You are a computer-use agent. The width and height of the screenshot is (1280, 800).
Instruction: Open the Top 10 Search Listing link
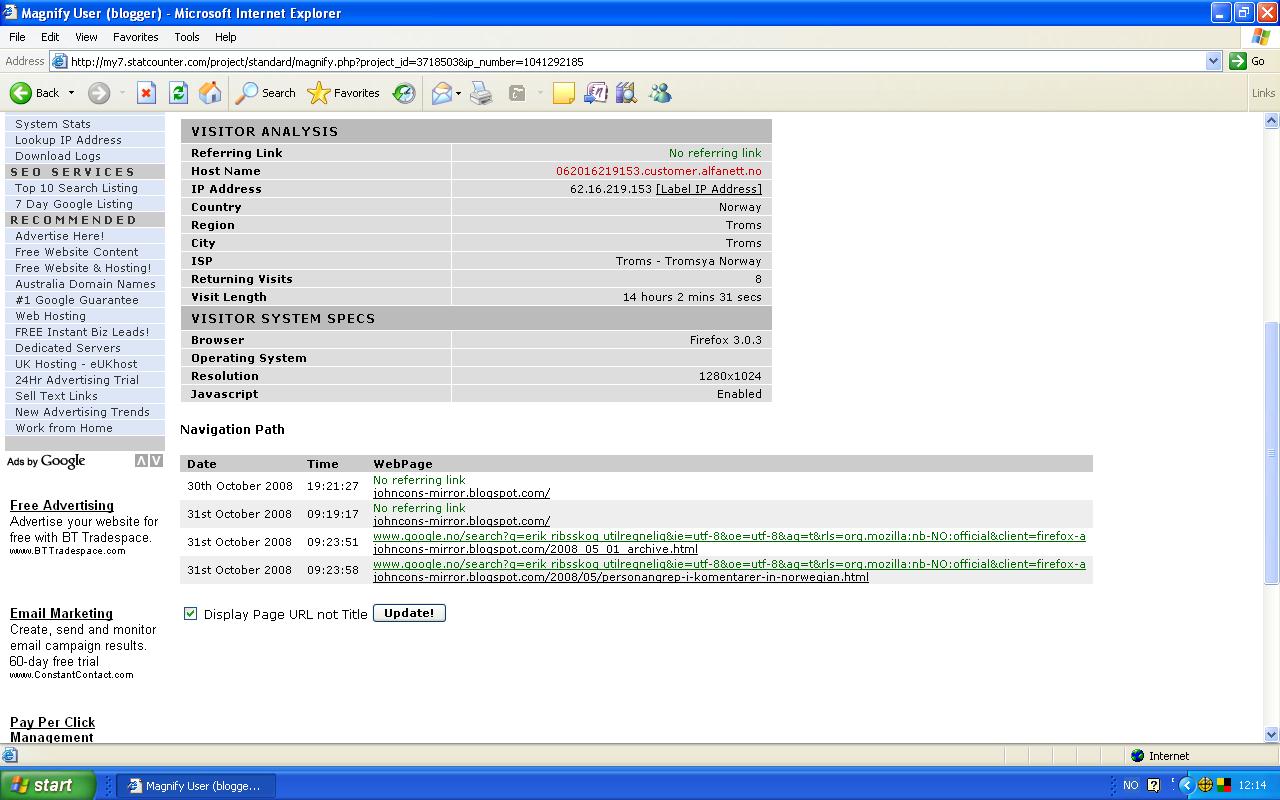click(x=76, y=188)
